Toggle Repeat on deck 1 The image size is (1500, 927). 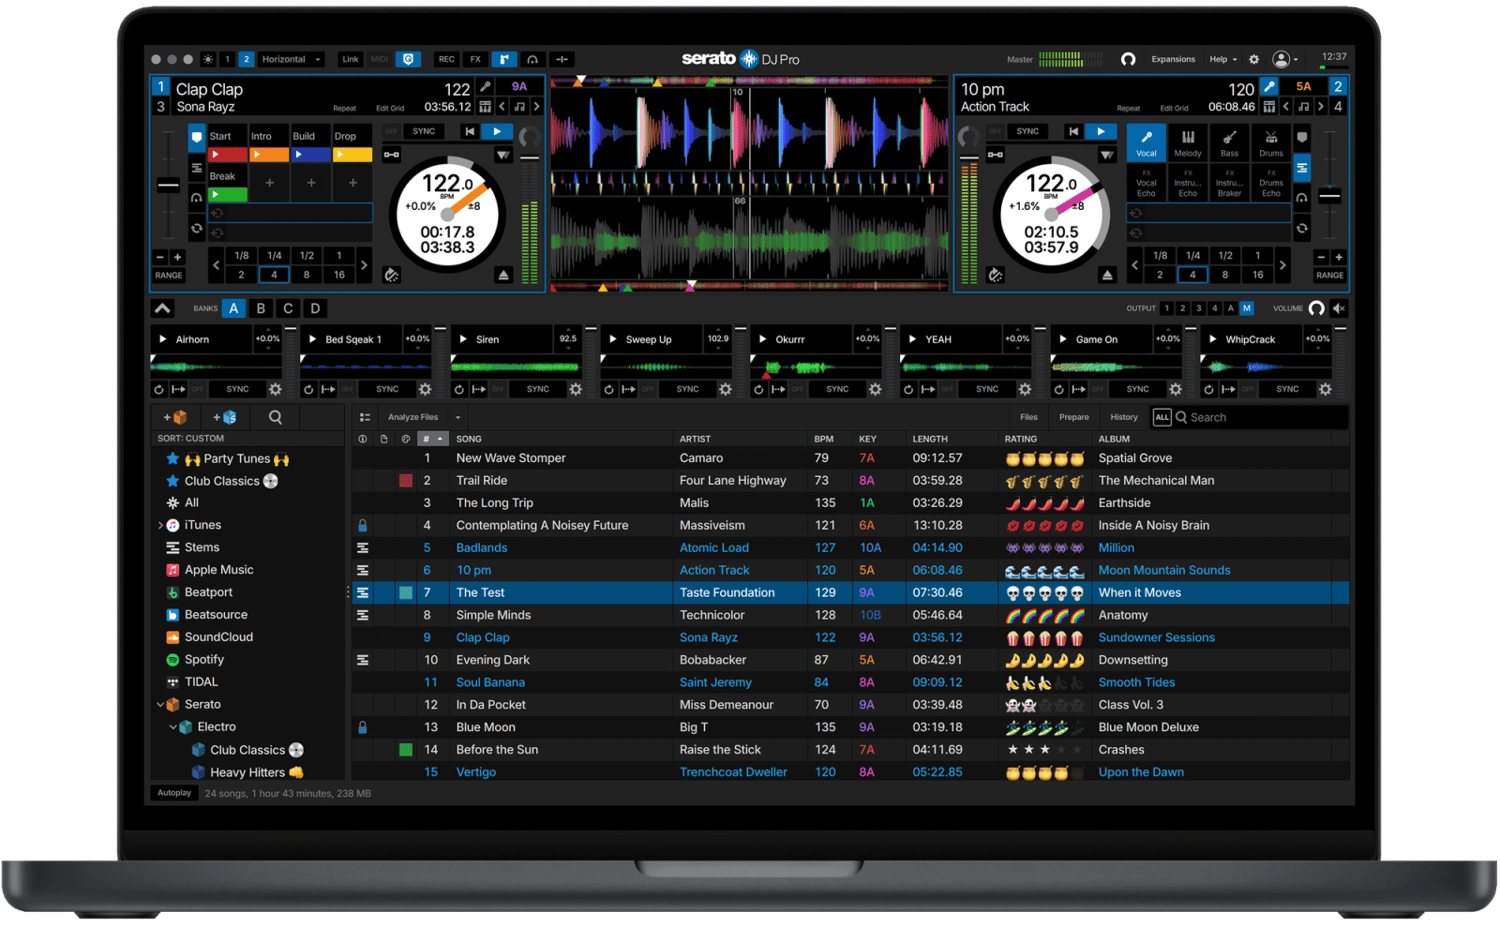click(344, 108)
